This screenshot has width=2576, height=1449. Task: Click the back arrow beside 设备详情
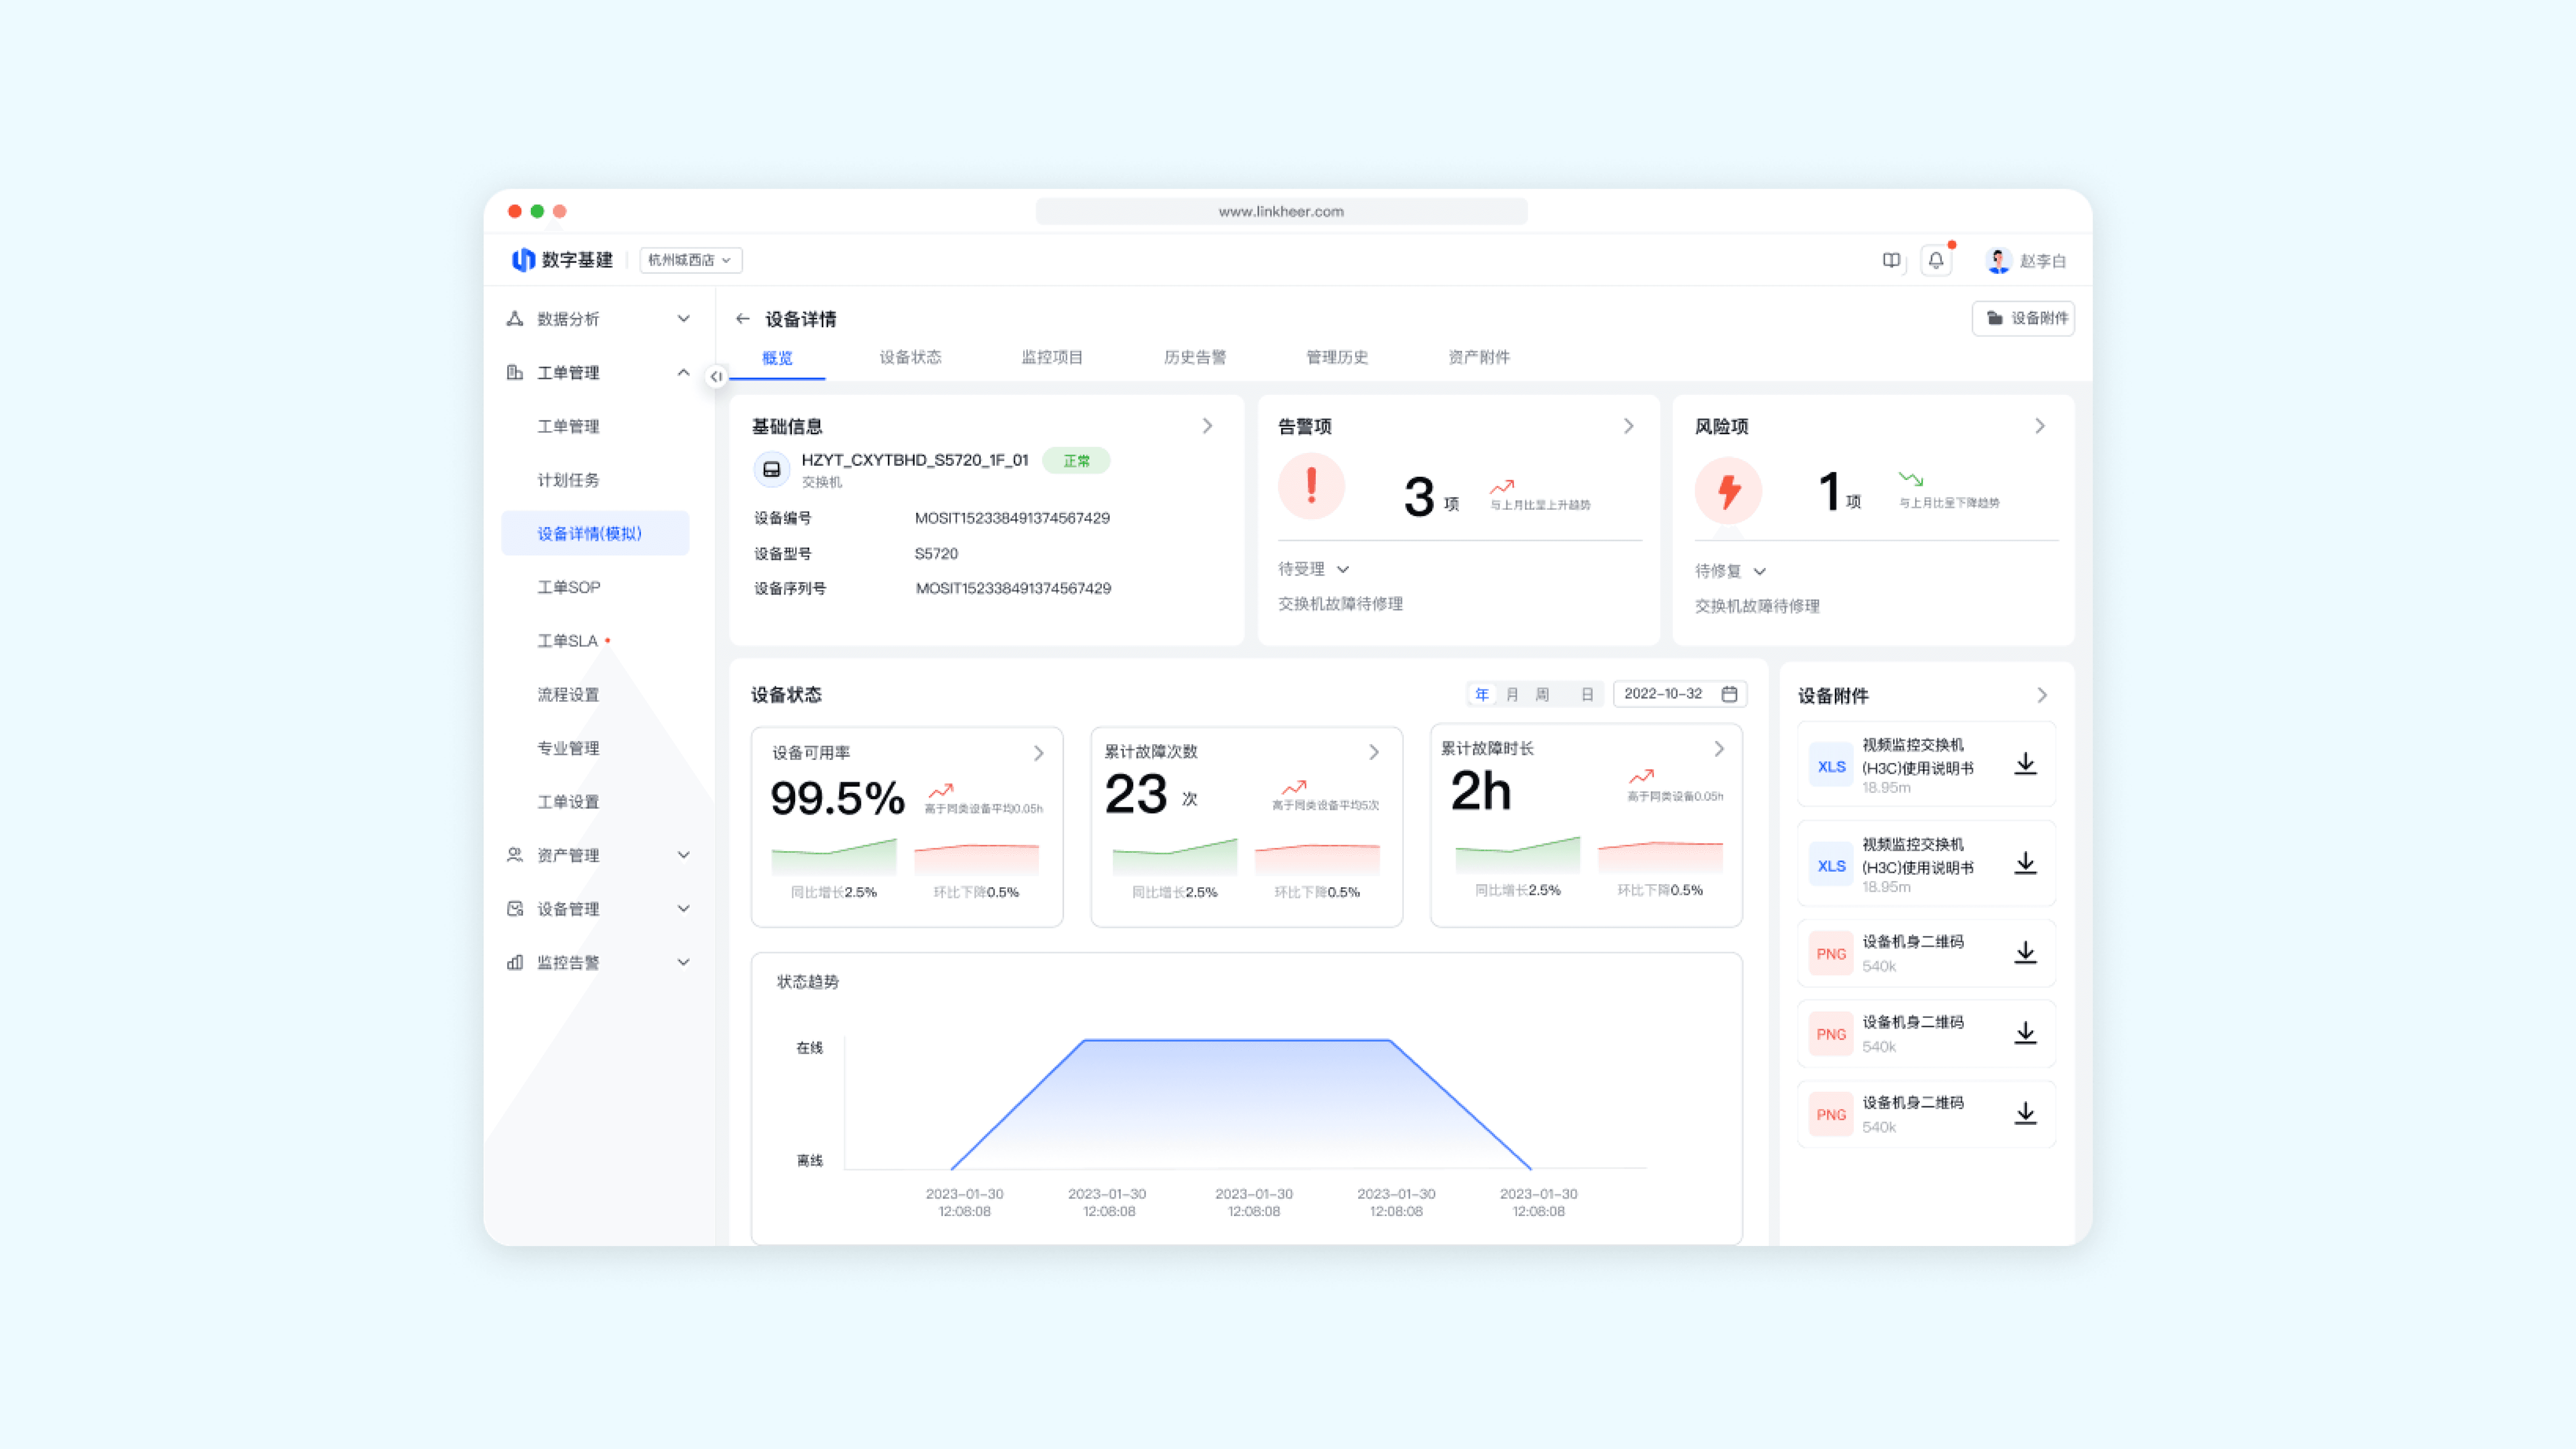tap(743, 319)
